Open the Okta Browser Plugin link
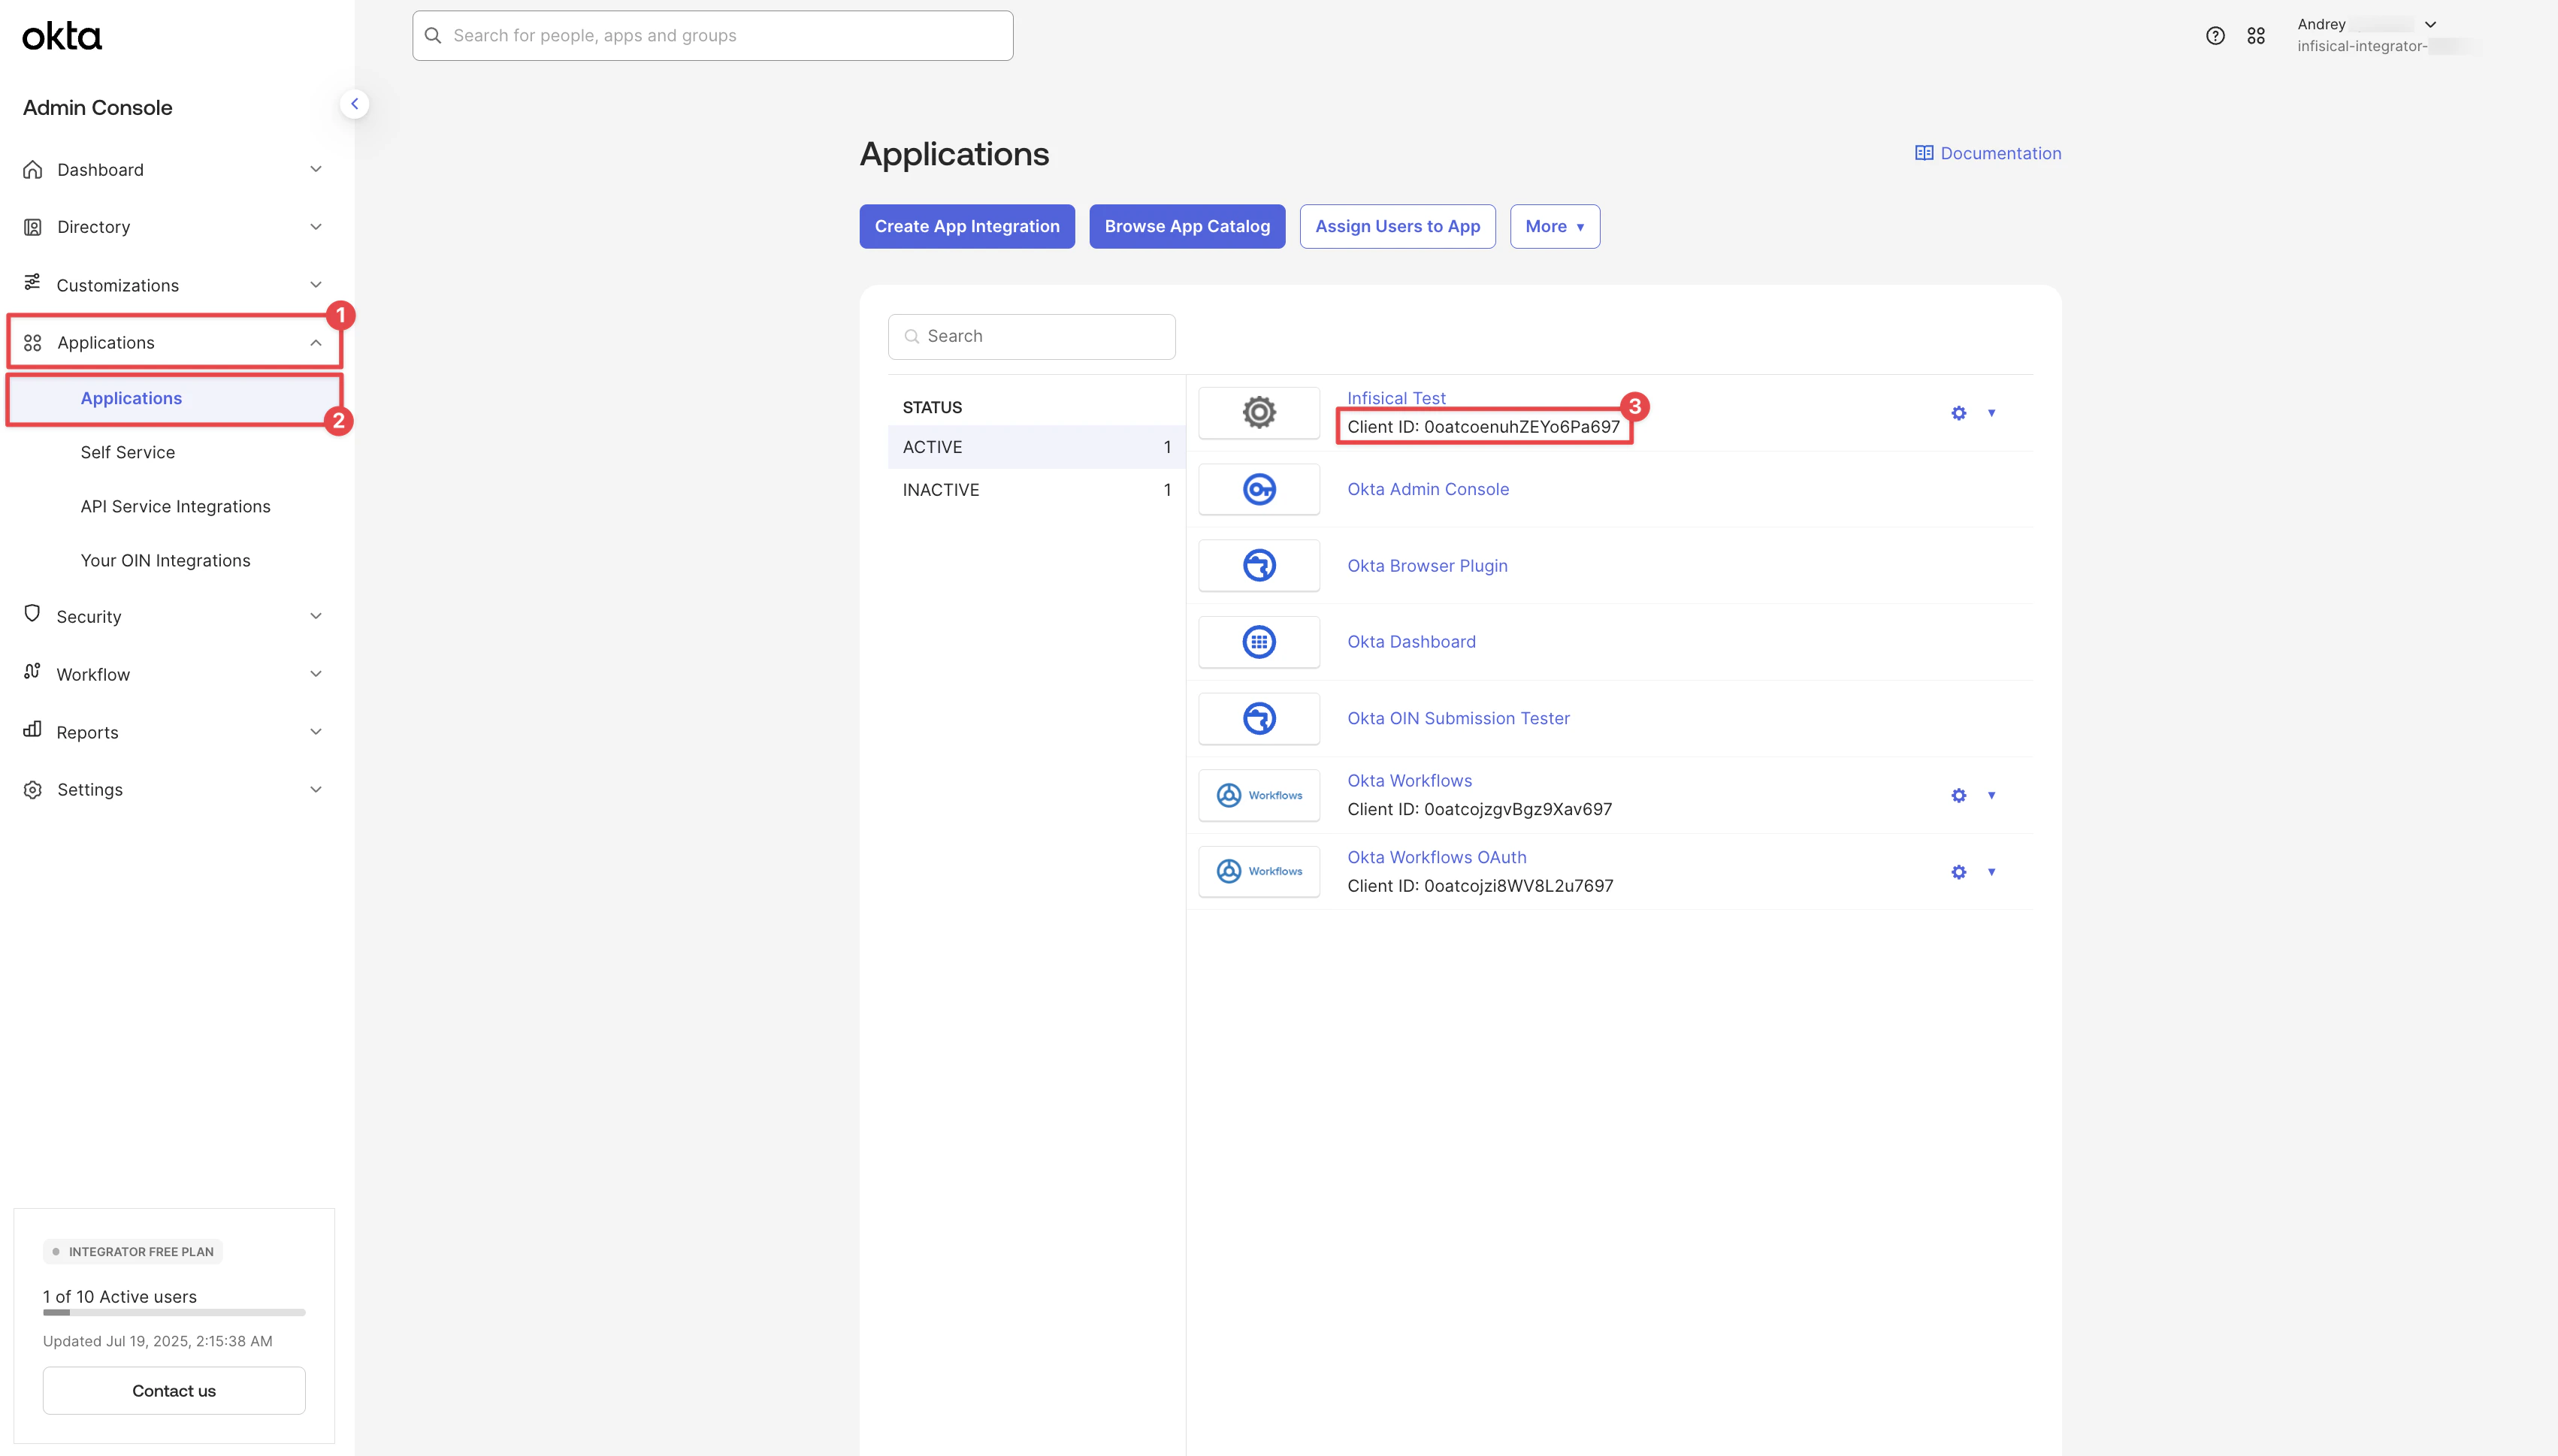Screen dimensions: 2558x1456 point(1427,565)
